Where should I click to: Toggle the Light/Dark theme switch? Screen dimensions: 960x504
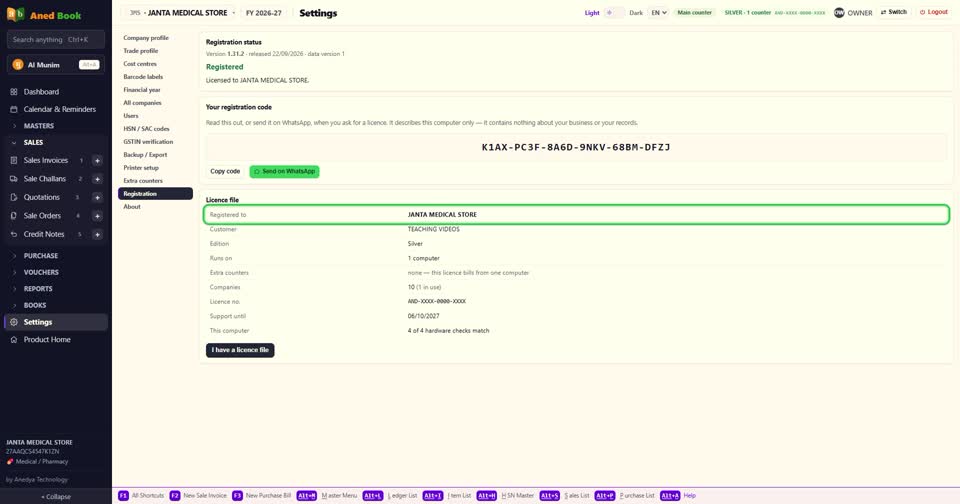614,12
